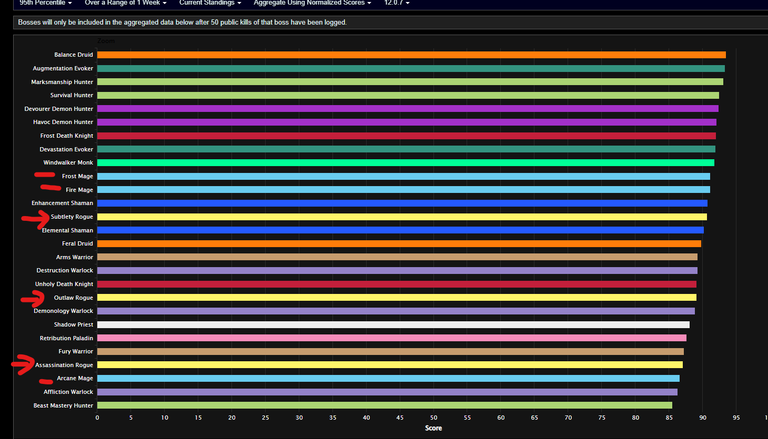The width and height of the screenshot is (768, 439).
Task: Click the Frost Death Knight label
Action: (67, 136)
